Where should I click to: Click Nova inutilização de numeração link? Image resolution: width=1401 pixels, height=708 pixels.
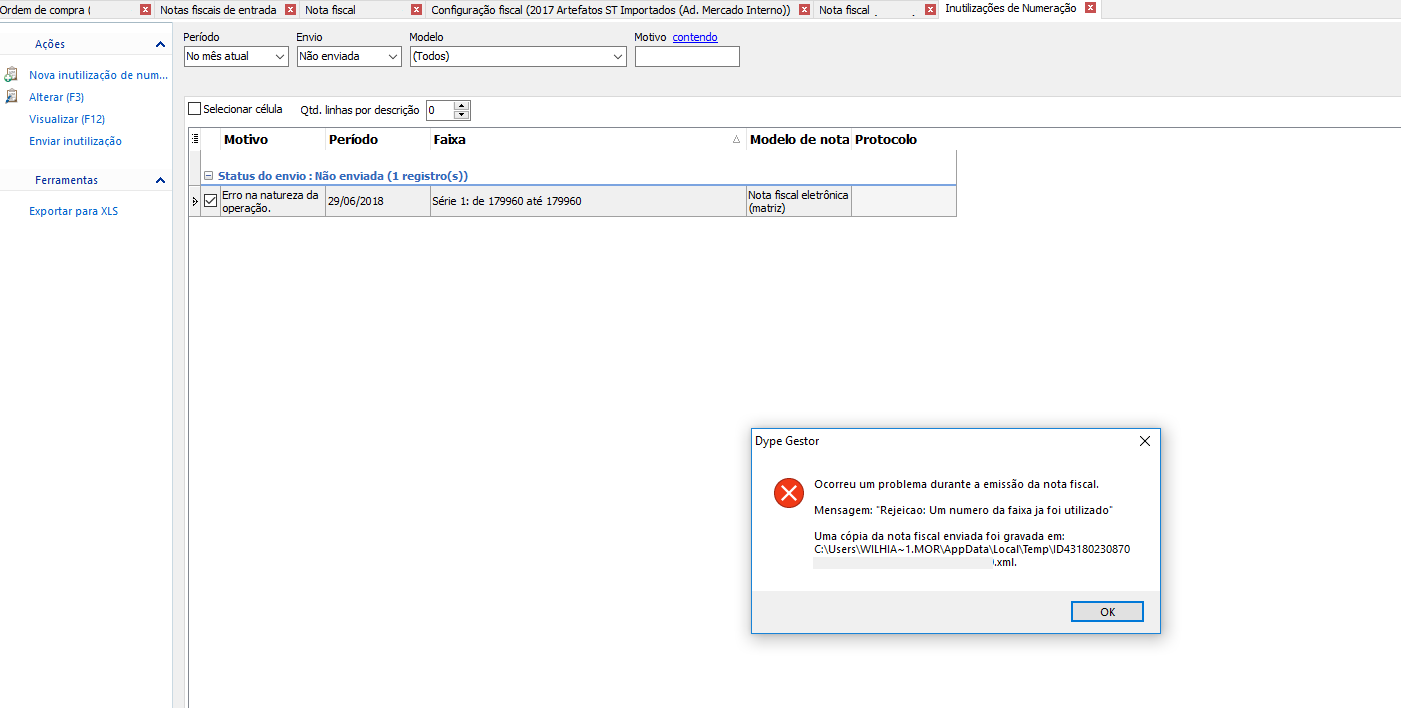click(99, 75)
